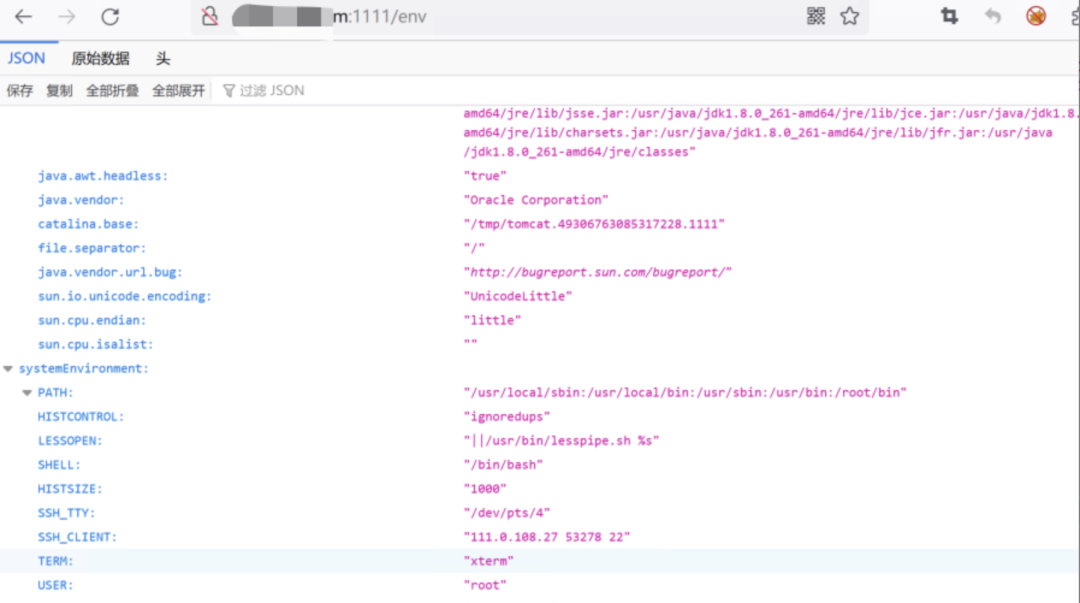Collapse the PATH node arrow
Screen dimensions: 1080x603
click(27, 393)
